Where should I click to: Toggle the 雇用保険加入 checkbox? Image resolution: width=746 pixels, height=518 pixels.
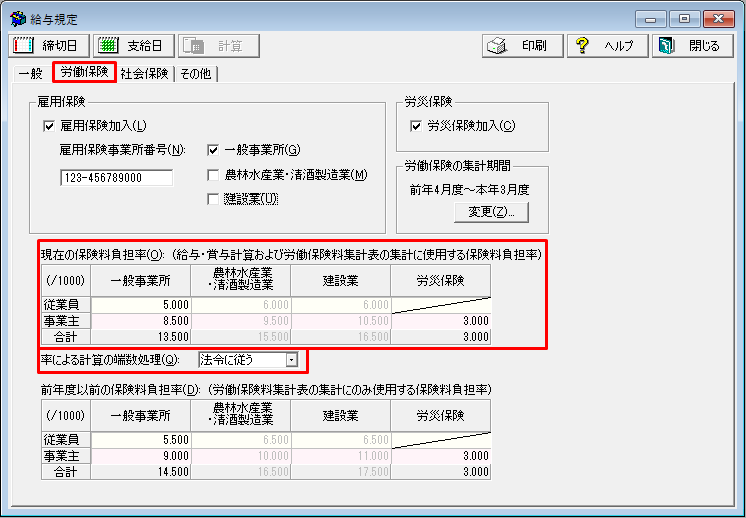49,126
